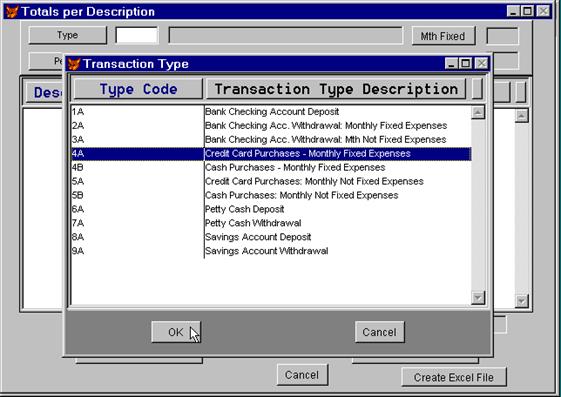
Task: Confirm selection with the OK button
Action: coord(176,332)
